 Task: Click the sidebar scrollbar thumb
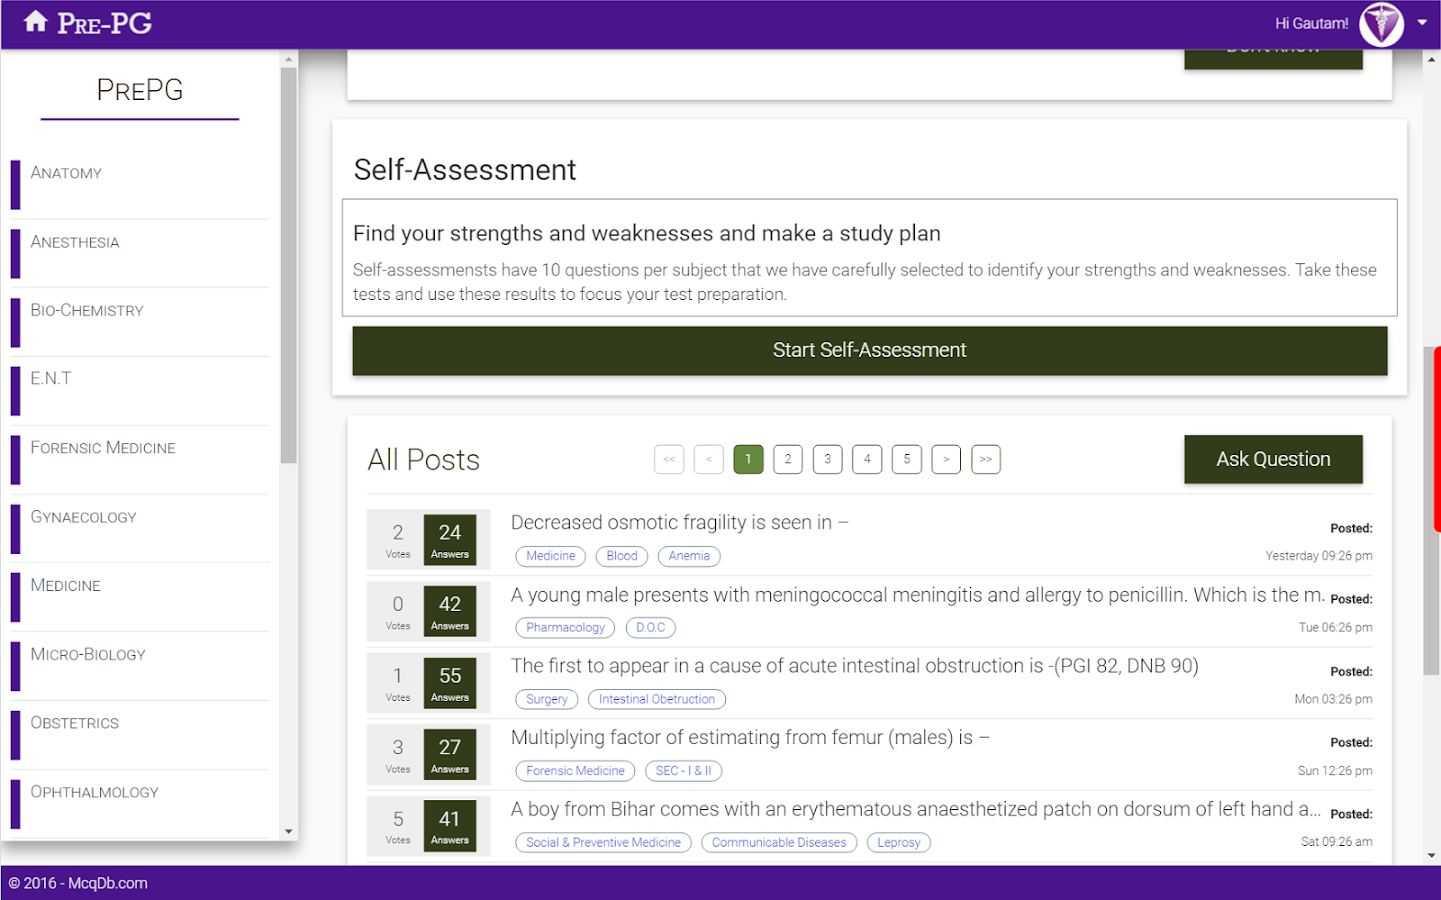(x=289, y=266)
